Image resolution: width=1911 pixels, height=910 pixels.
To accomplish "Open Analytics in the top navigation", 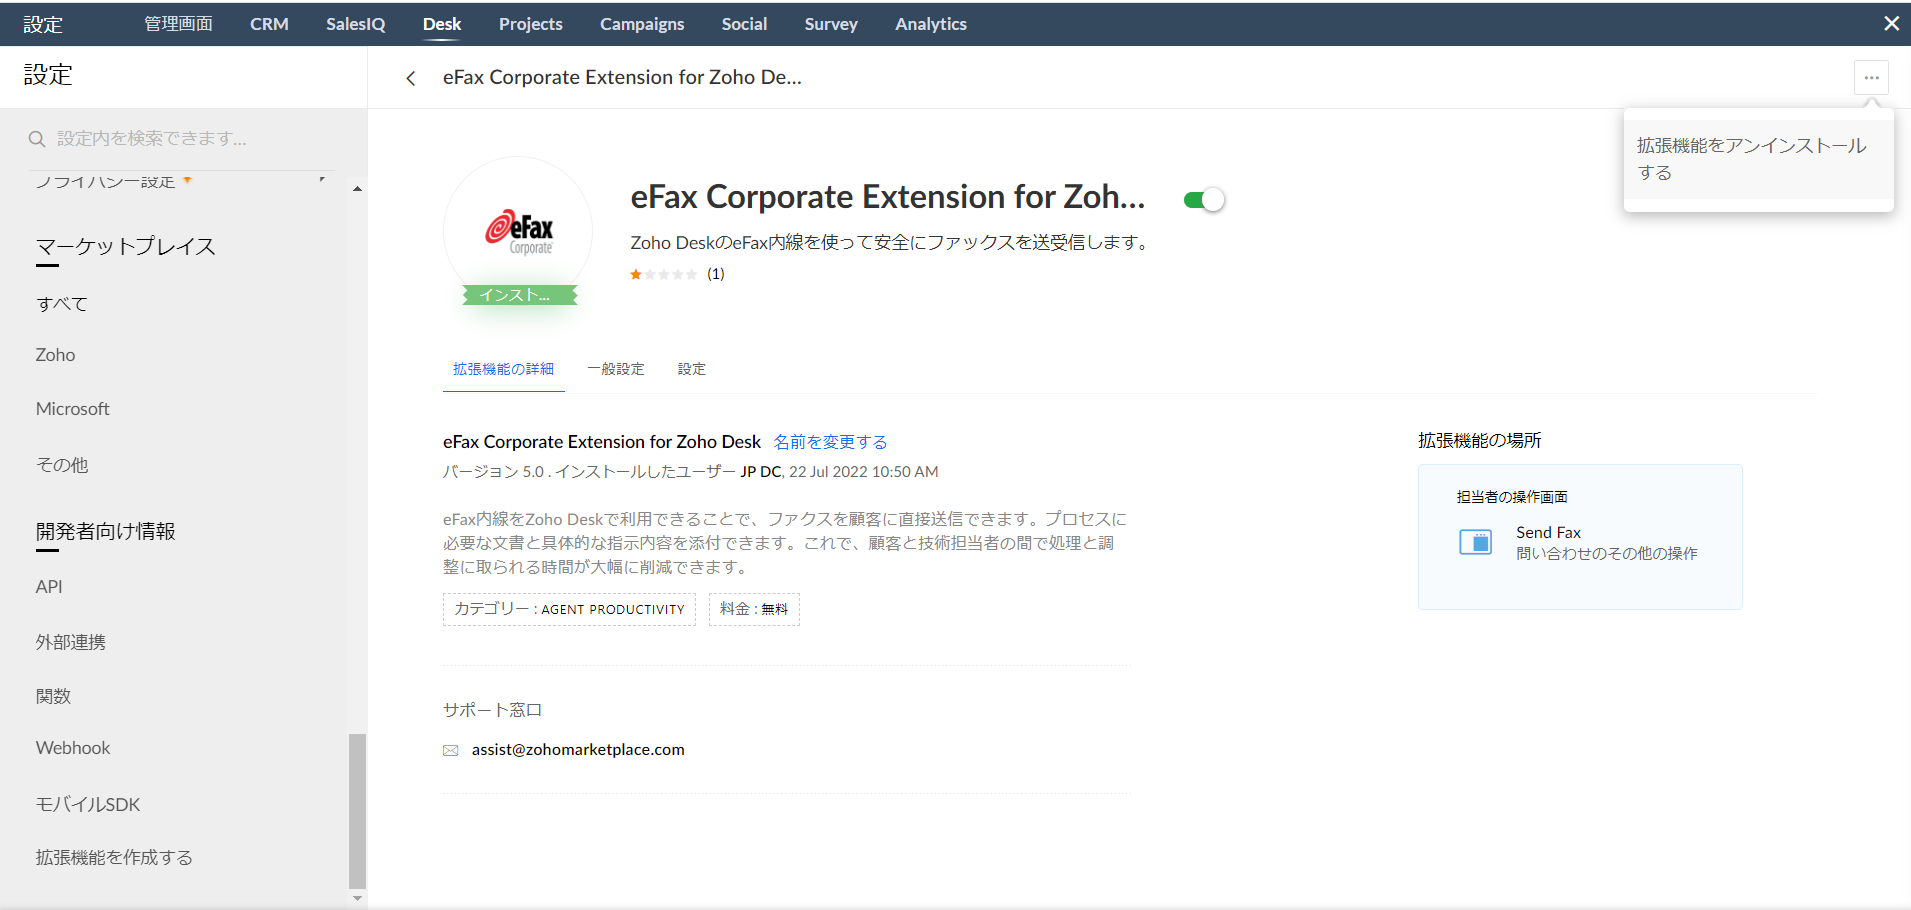I will tap(931, 24).
